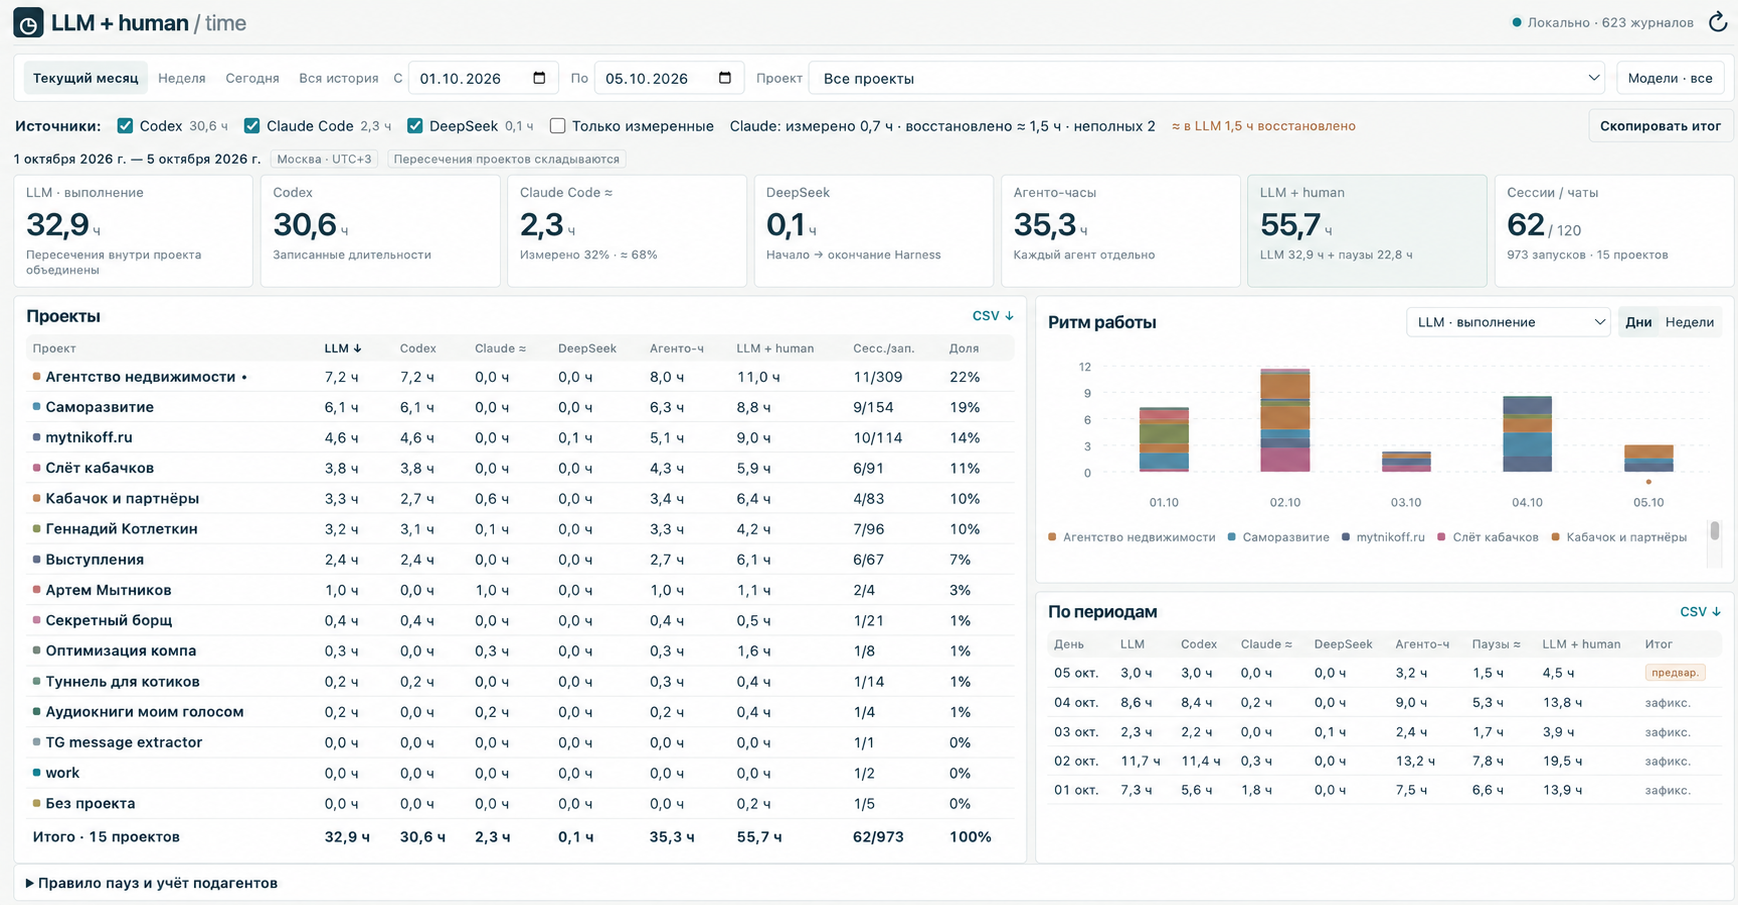Click the Москва · UTC+3 timezone tag

pyautogui.click(x=326, y=159)
